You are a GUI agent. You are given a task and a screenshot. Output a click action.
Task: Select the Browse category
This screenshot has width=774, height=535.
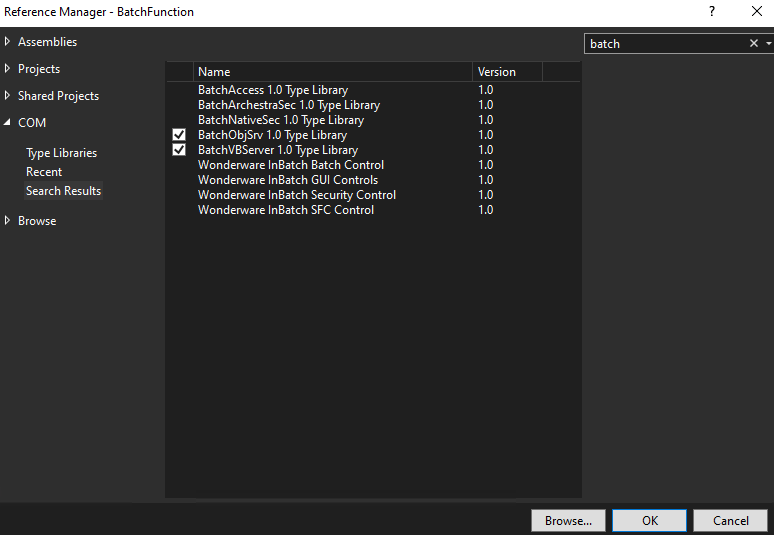(x=37, y=221)
